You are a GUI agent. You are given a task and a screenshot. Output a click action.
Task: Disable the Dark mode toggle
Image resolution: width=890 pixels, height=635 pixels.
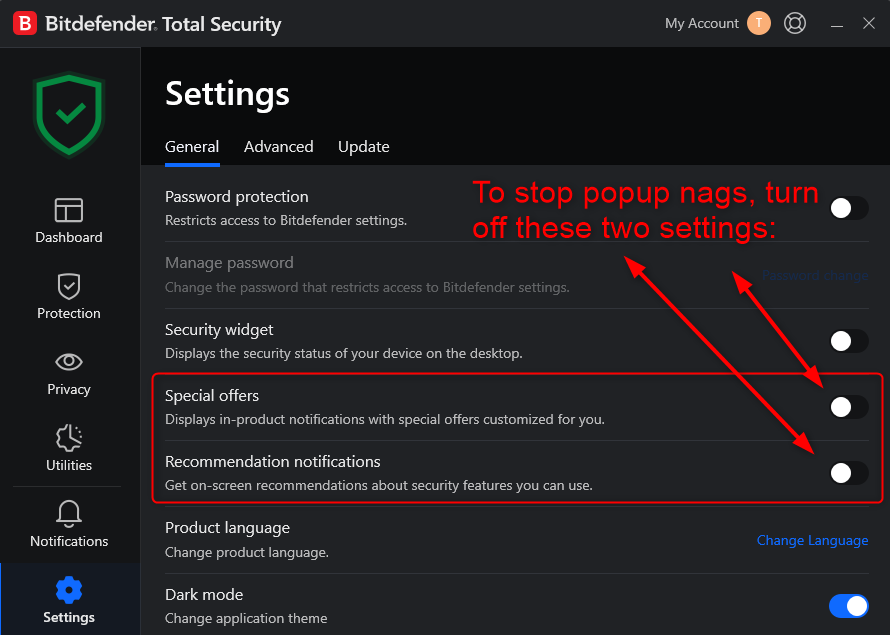(848, 606)
